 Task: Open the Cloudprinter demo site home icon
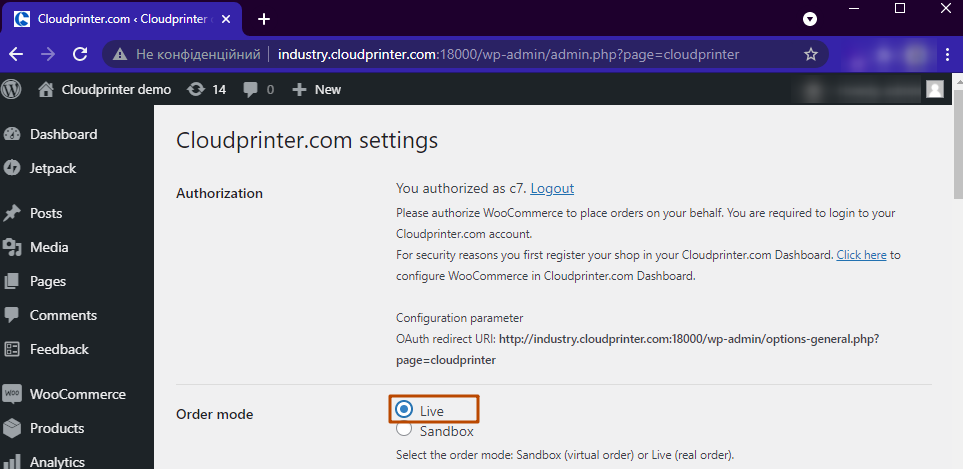point(45,90)
